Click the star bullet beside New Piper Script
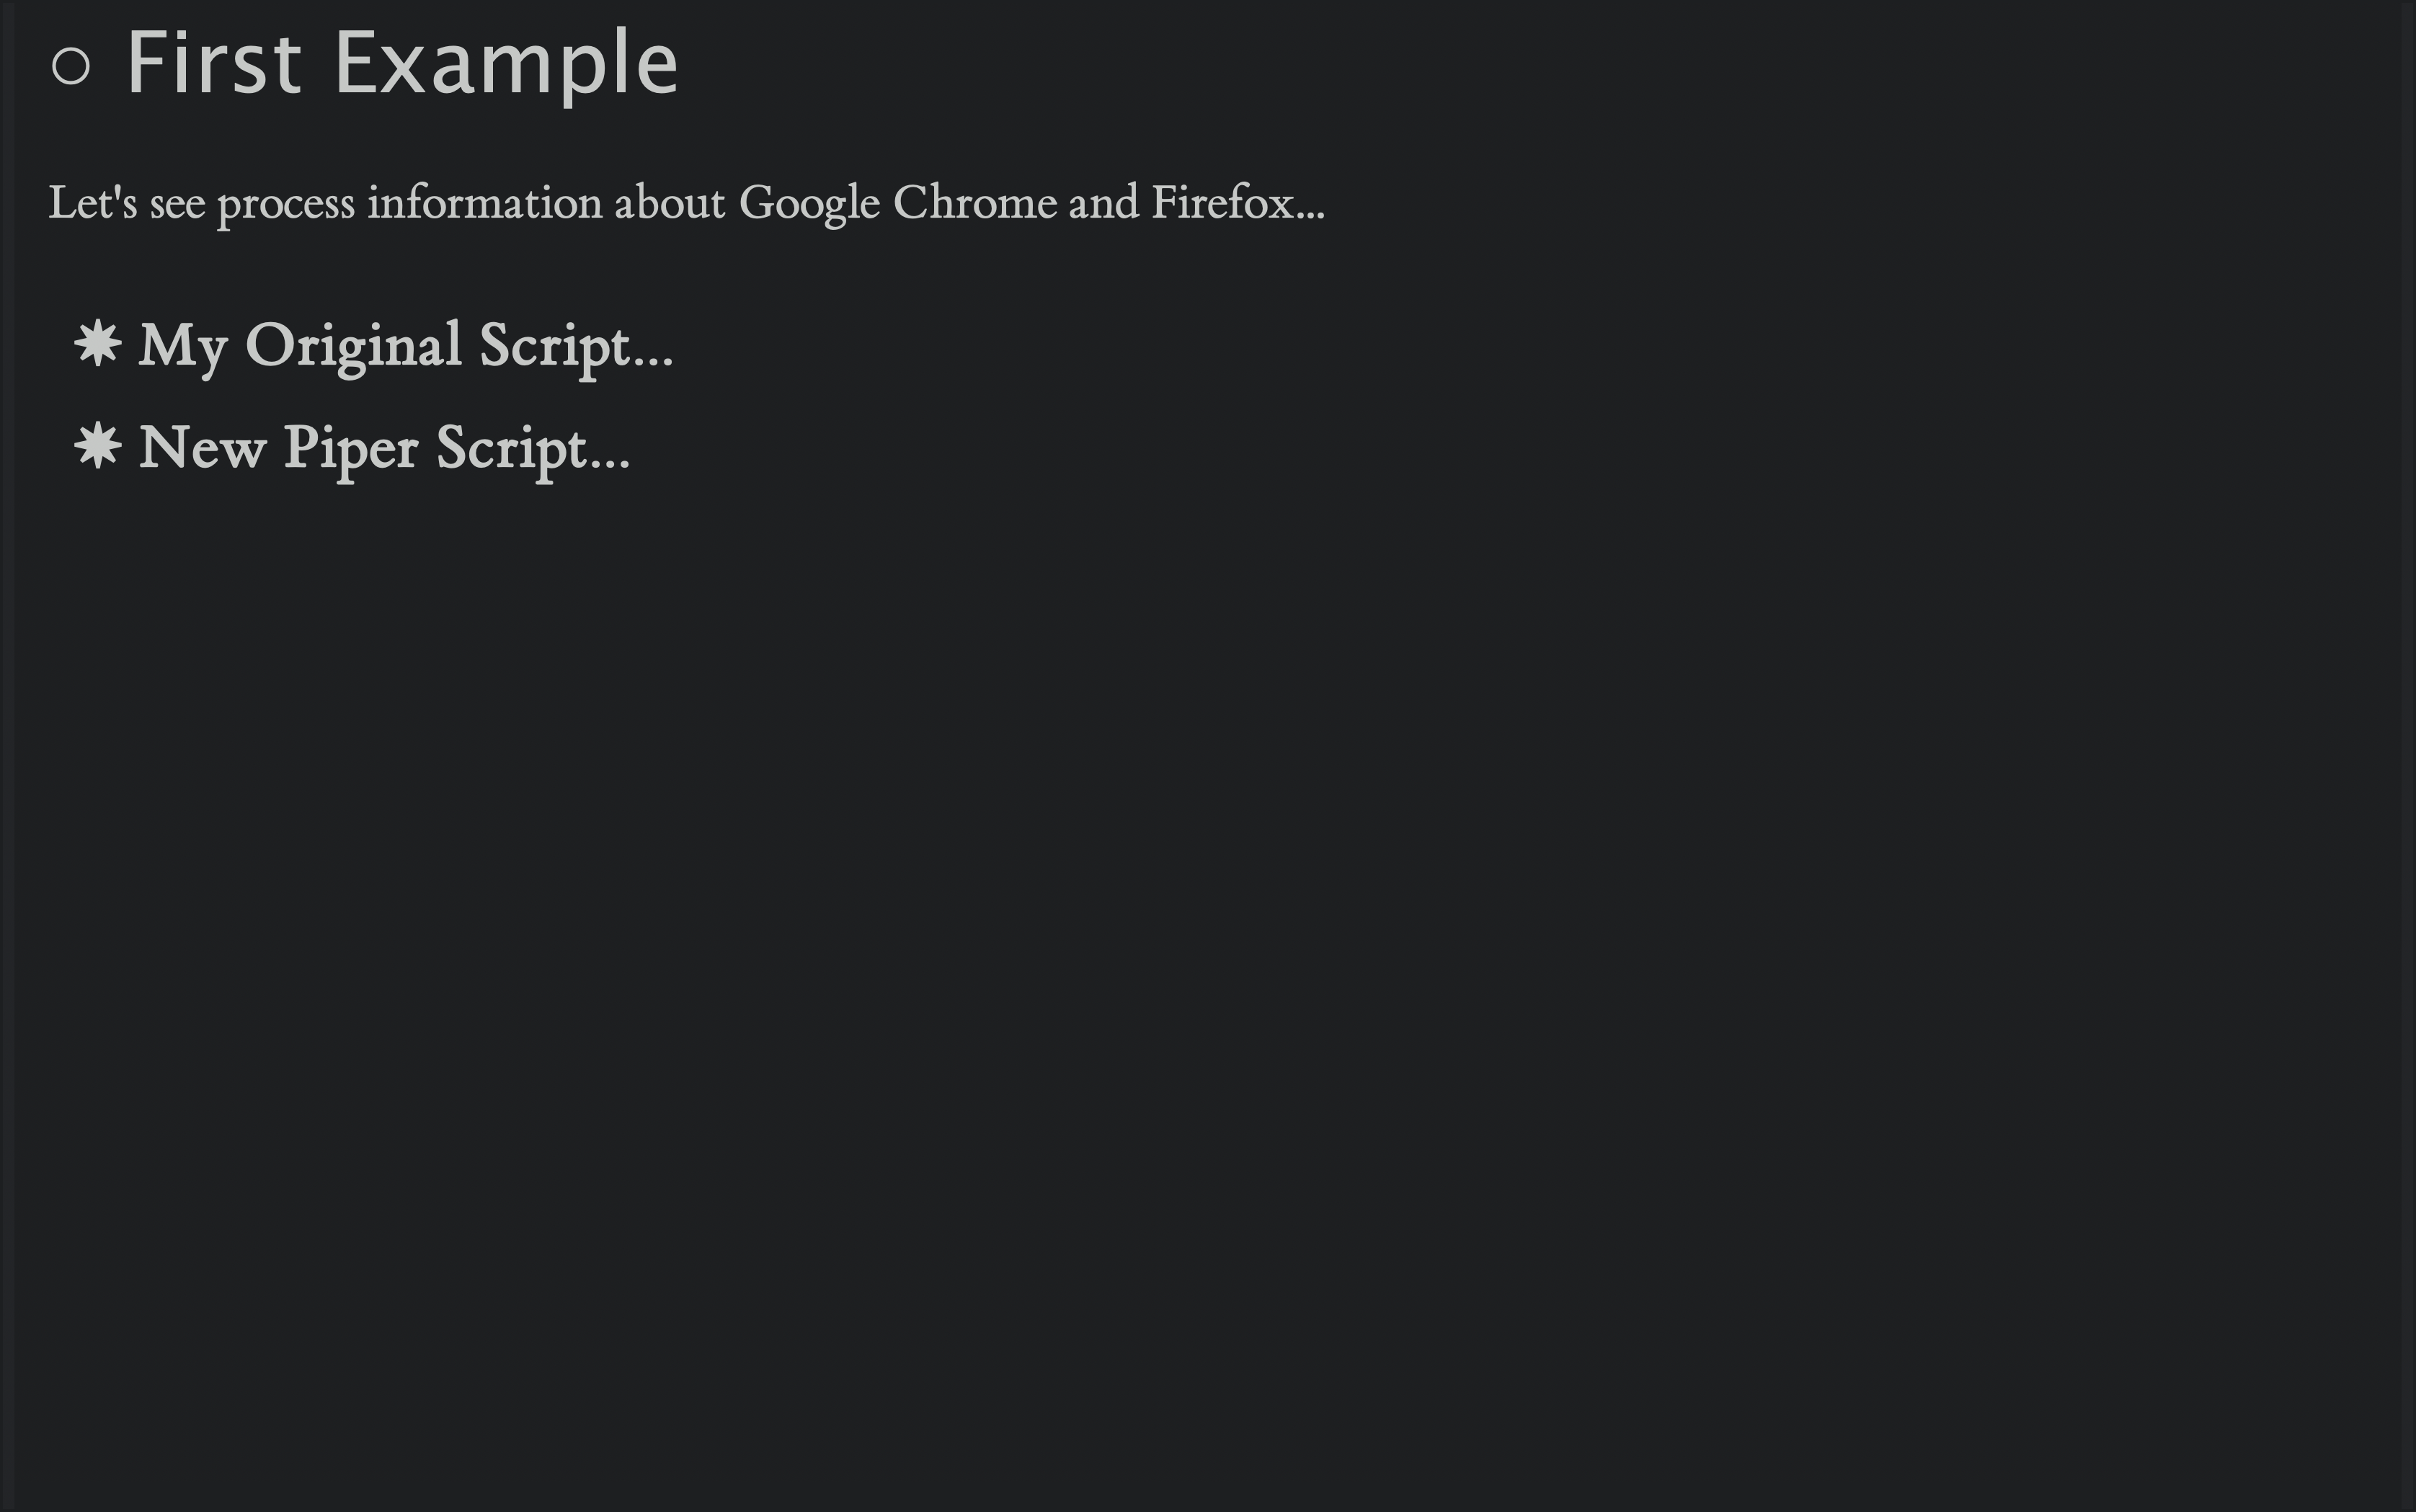This screenshot has width=2416, height=1512. point(98,446)
